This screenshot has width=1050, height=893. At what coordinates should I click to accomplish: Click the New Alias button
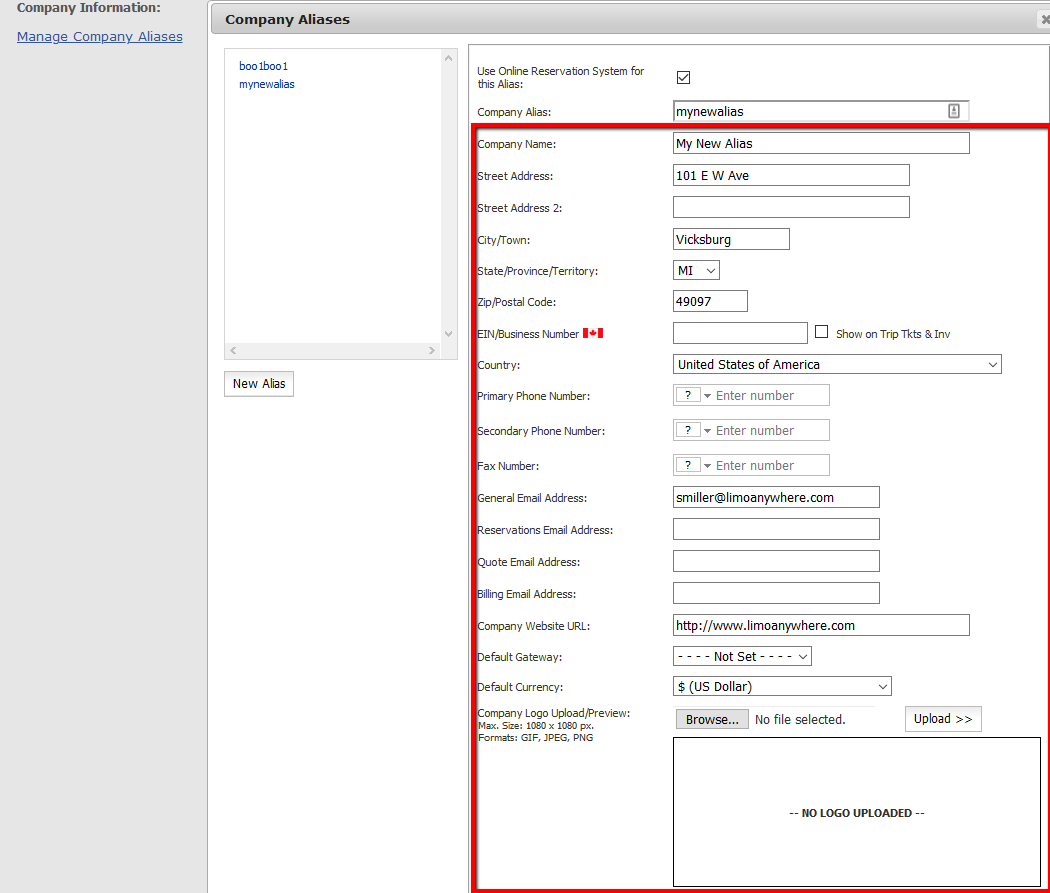click(x=258, y=383)
